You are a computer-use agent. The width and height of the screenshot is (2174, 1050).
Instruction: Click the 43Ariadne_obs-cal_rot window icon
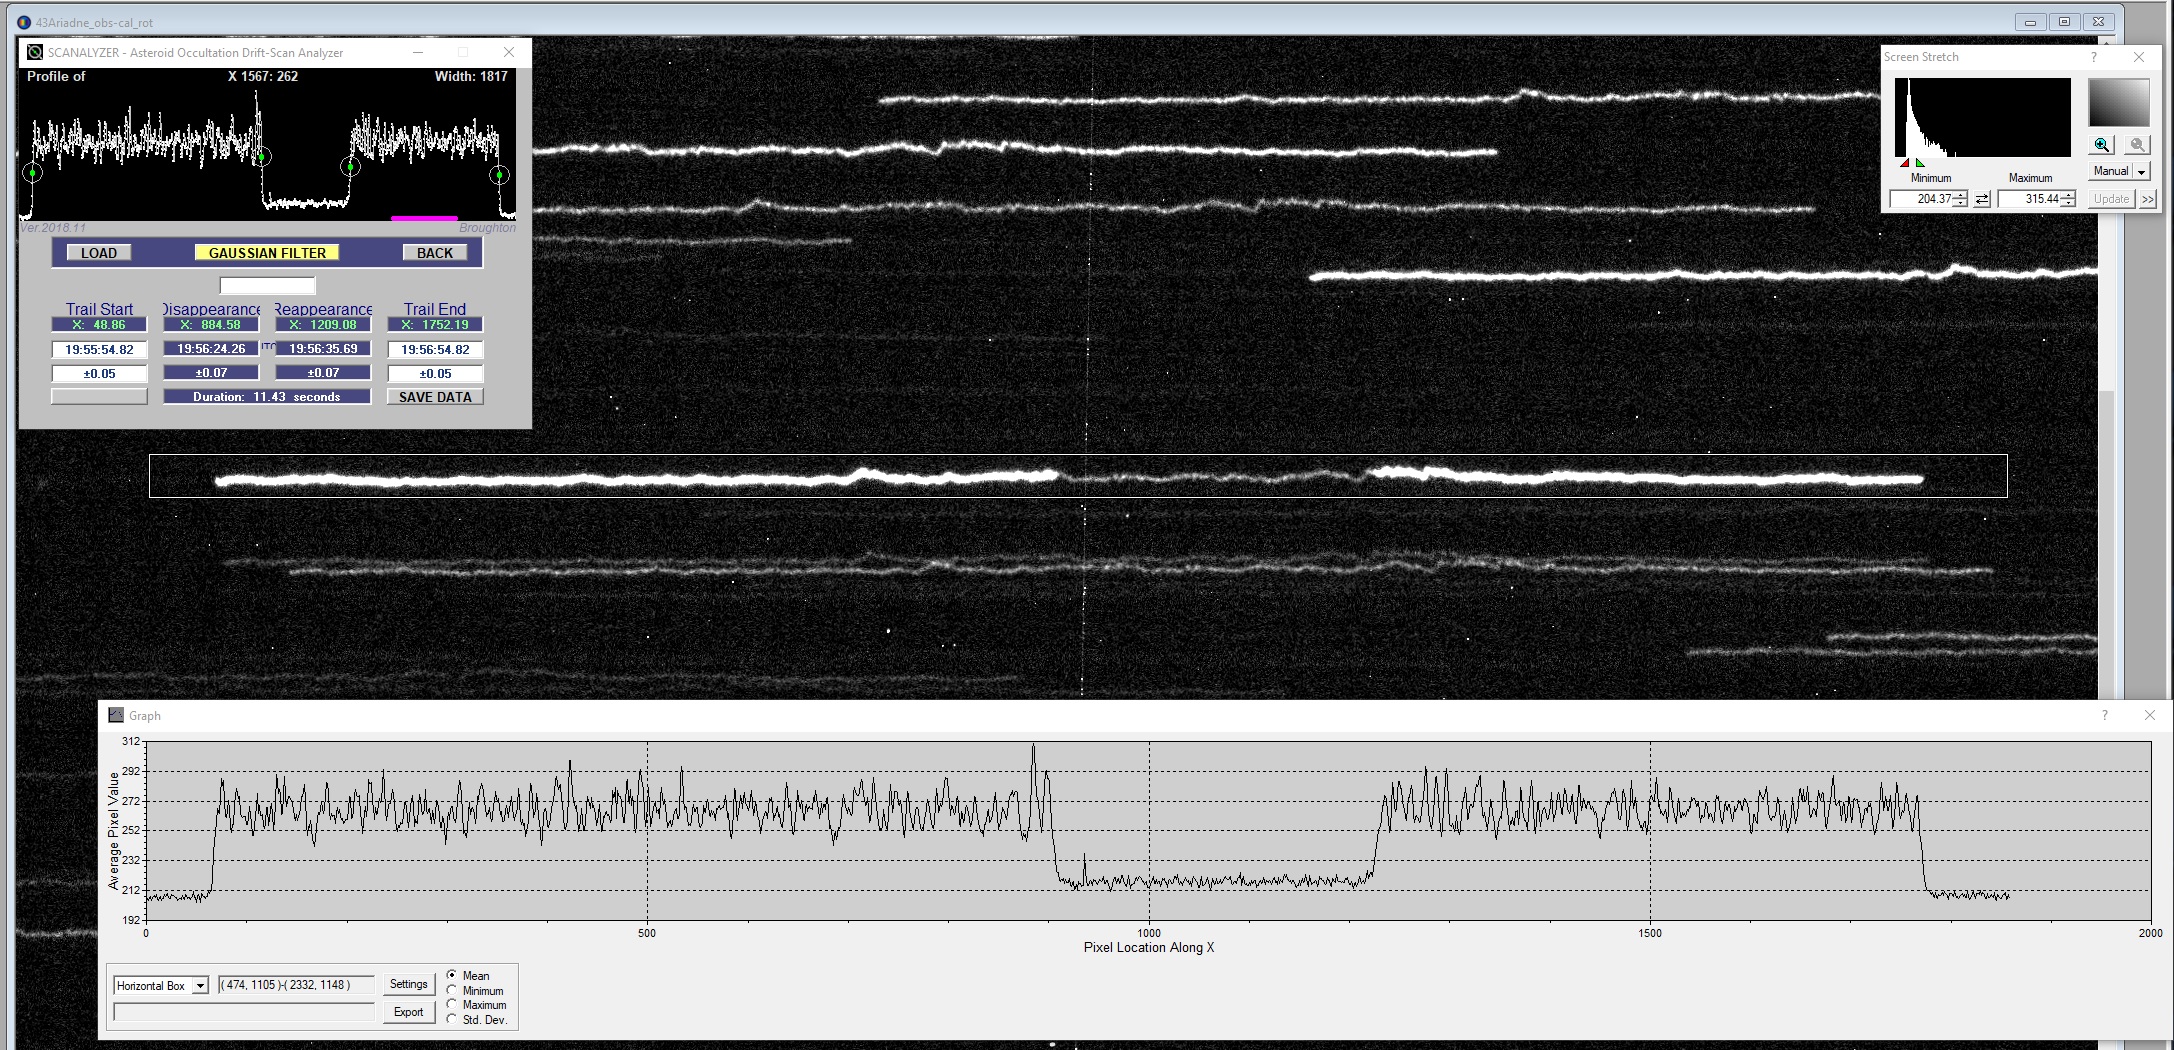tap(24, 22)
